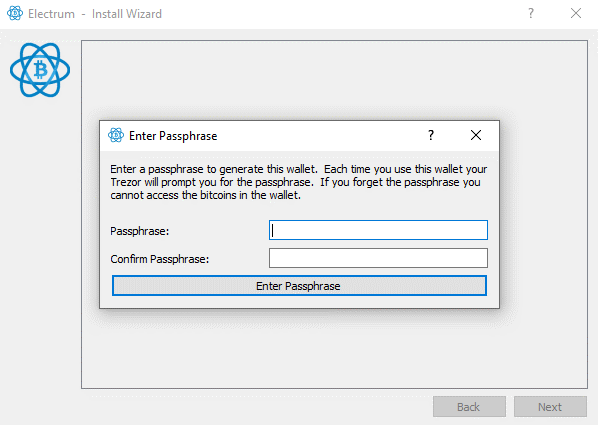
Task: Open help using the Install Wizard question mark
Action: [531, 14]
